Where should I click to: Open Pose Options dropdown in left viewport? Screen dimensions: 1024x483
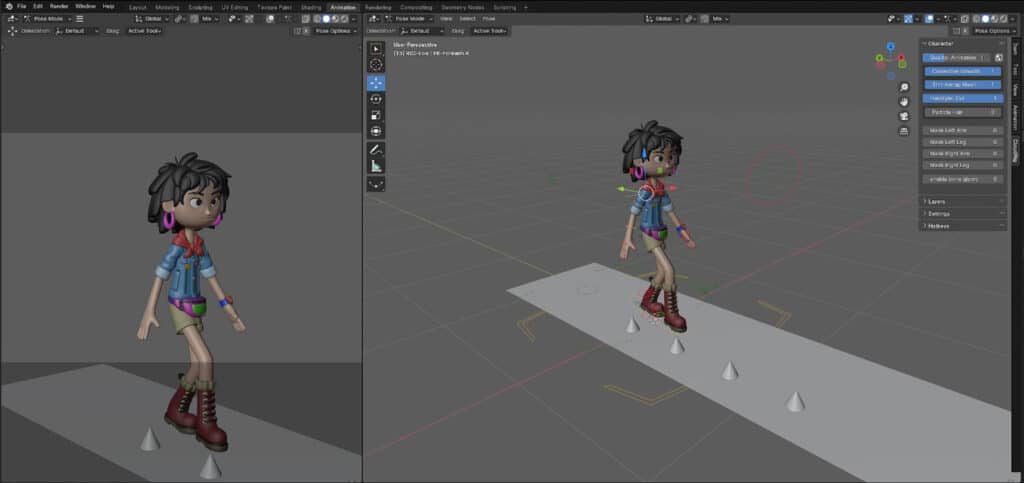[336, 31]
